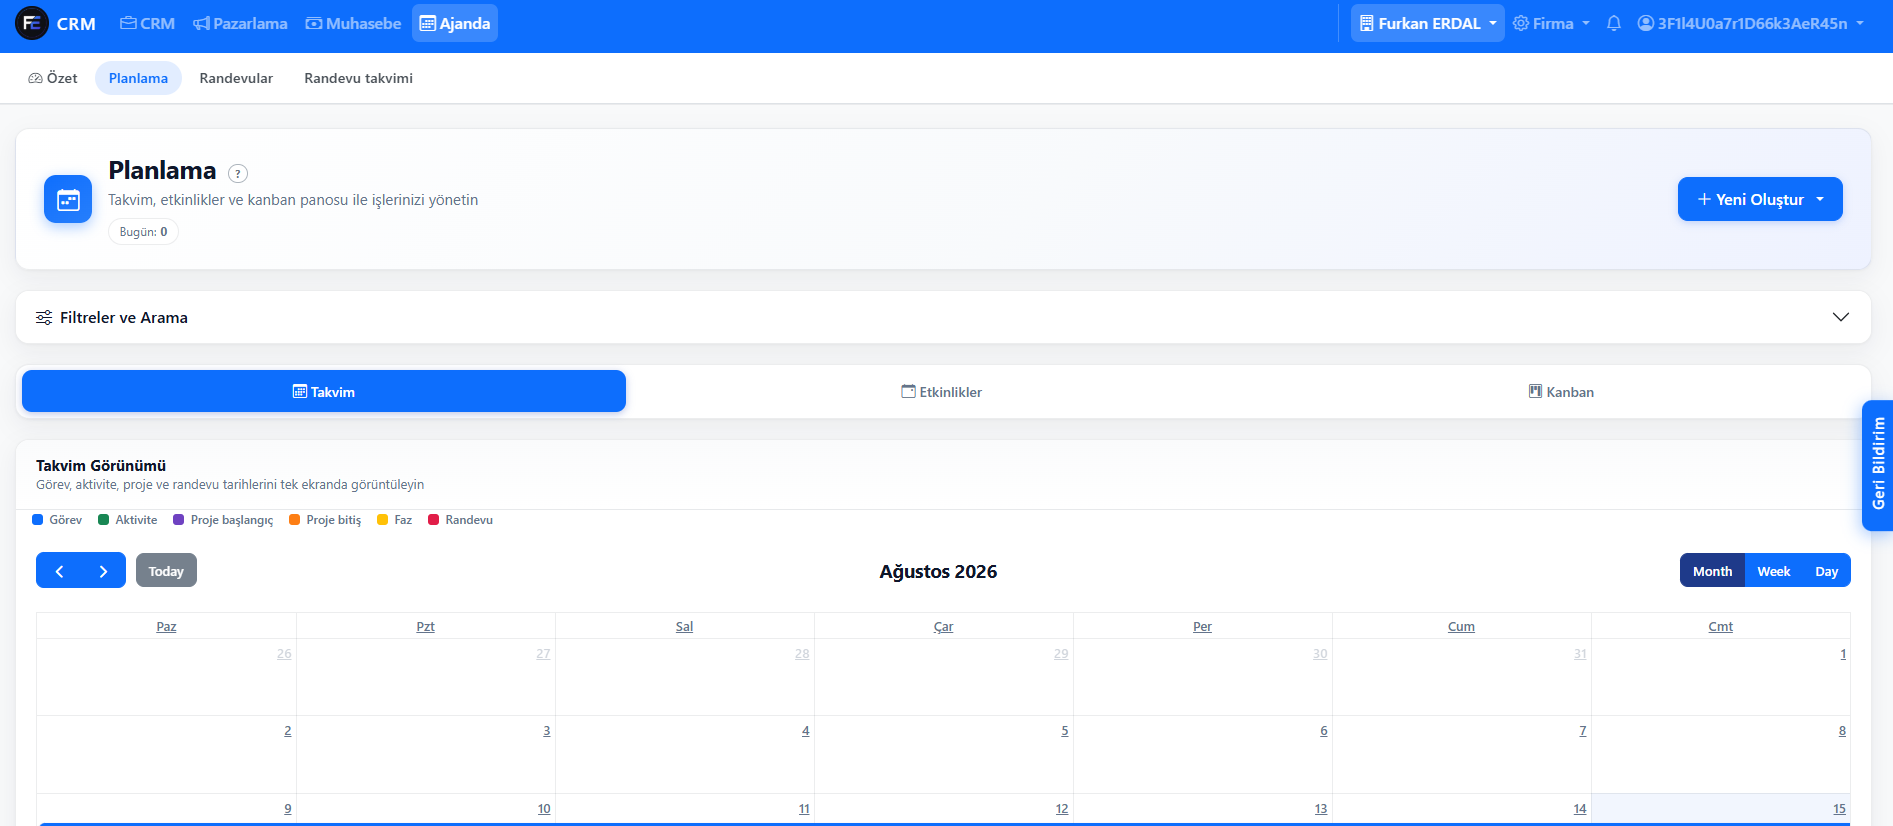
Task: Open the Muhasebe module
Action: pos(353,23)
